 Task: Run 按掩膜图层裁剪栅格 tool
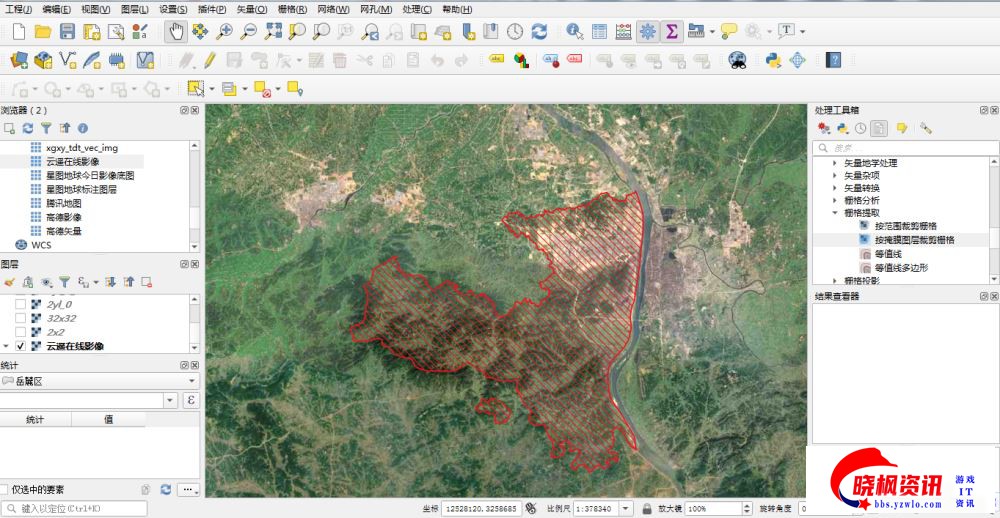[915, 240]
